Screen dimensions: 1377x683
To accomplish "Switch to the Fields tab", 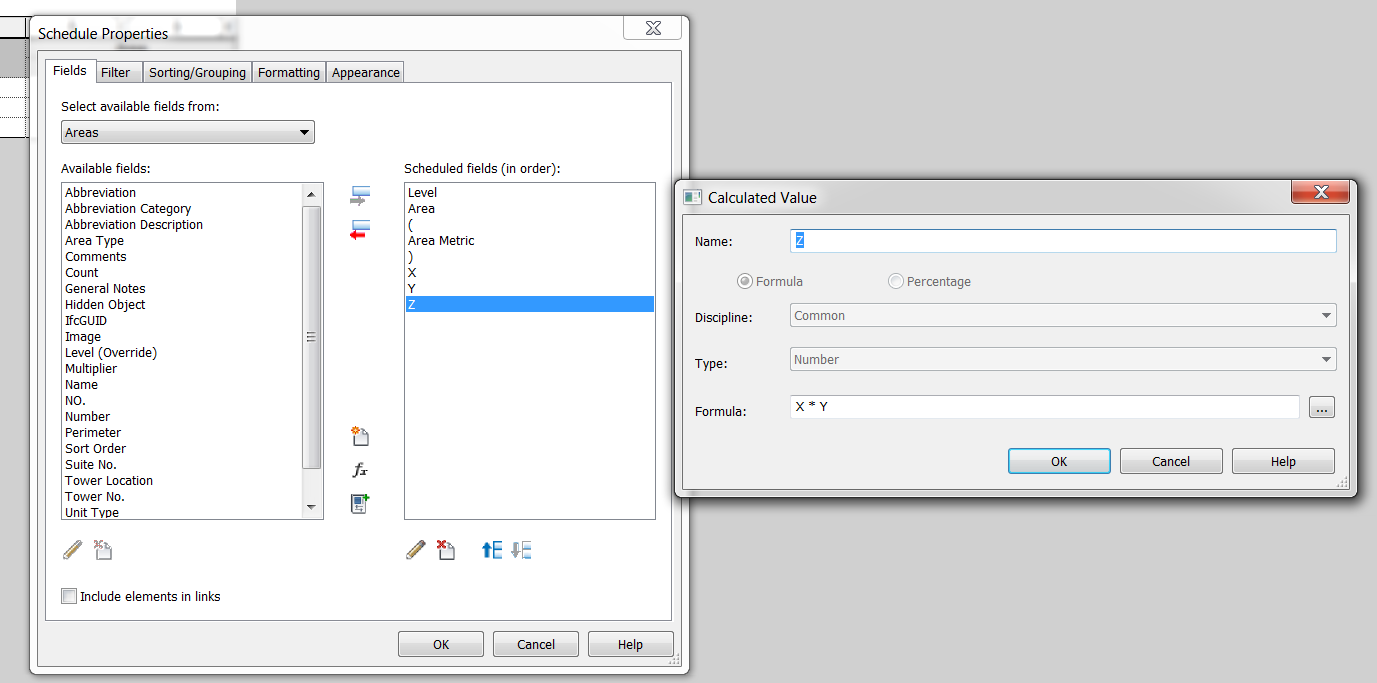I will pos(70,71).
